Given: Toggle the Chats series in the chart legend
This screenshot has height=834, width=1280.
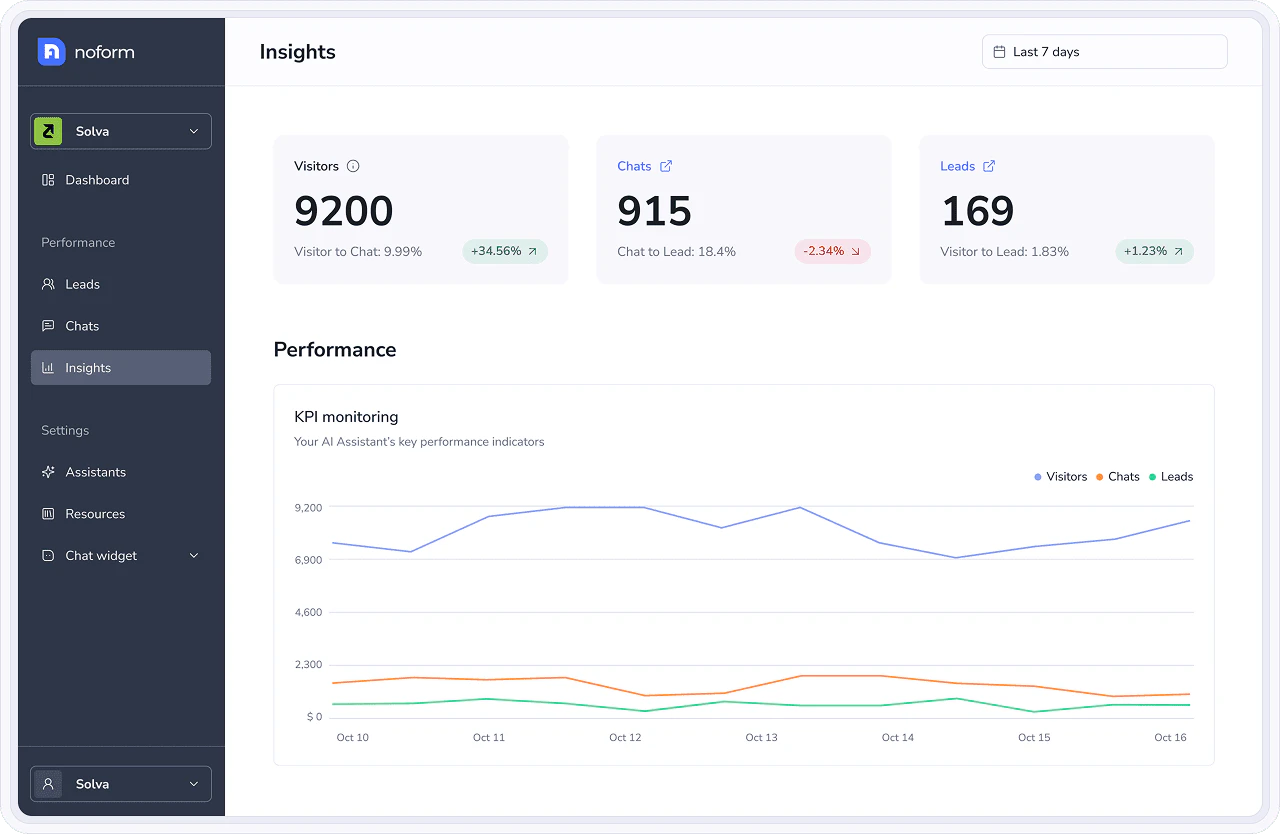Looking at the screenshot, I should [x=1116, y=477].
